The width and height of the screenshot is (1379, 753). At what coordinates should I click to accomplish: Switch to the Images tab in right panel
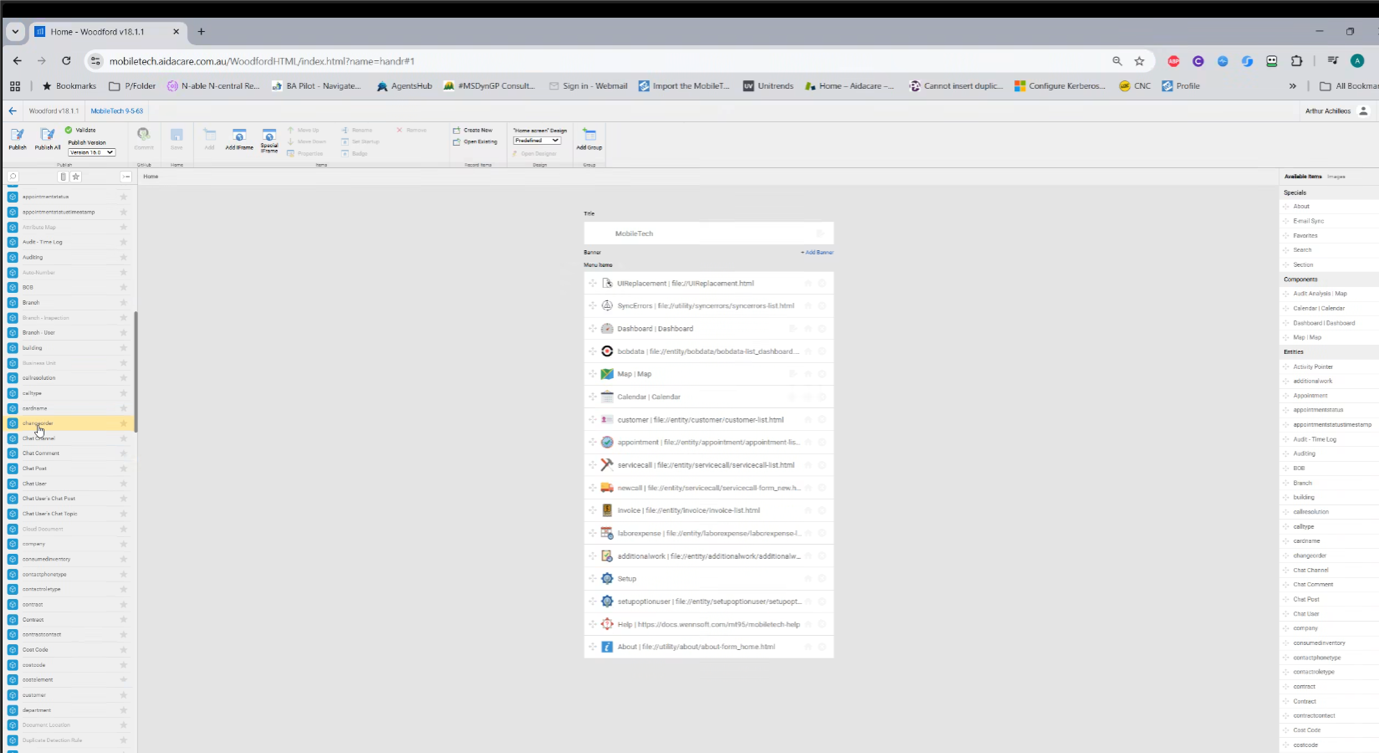[1336, 176]
